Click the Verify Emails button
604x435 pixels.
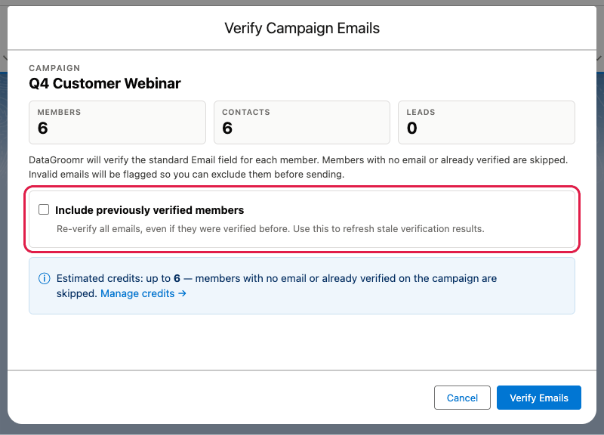coord(539,398)
